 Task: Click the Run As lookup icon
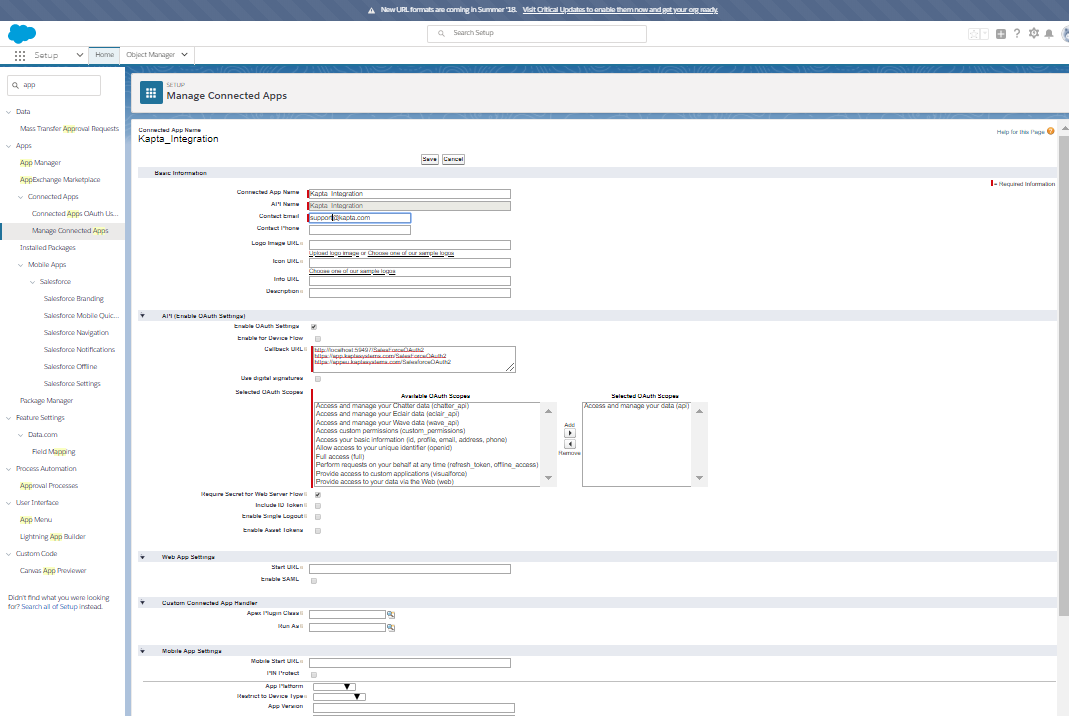tap(391, 627)
